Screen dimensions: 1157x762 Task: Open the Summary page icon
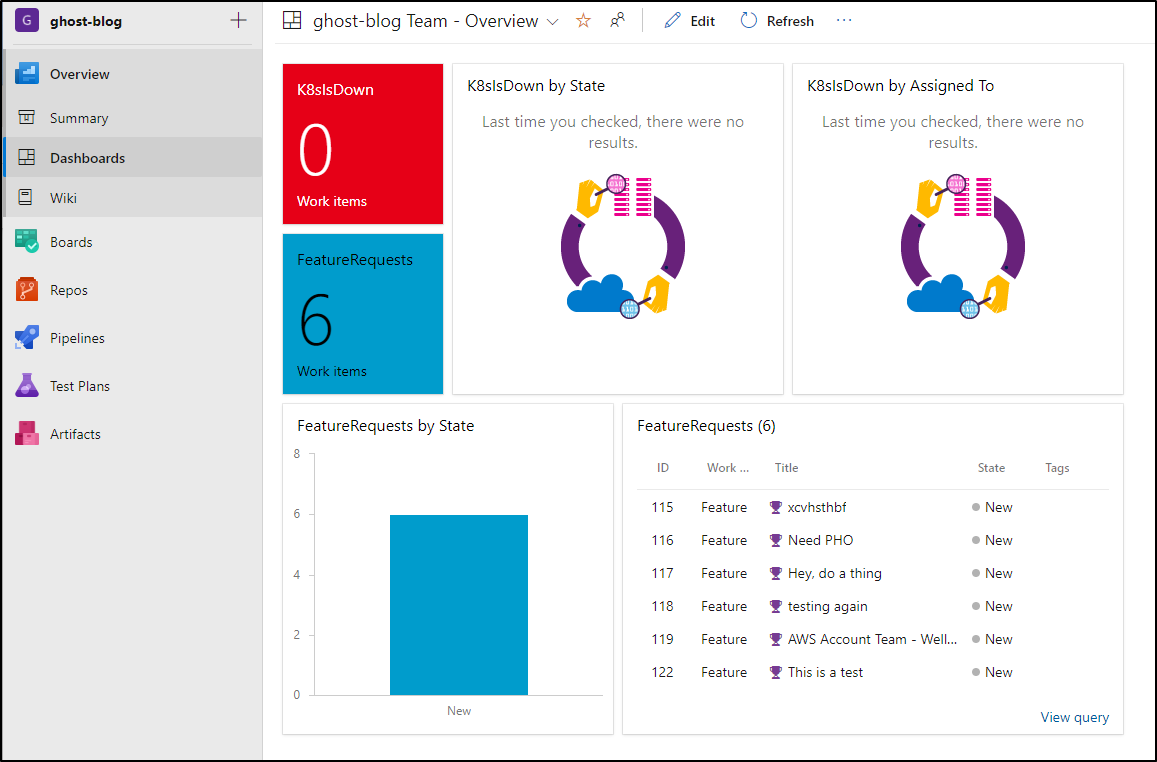pyautogui.click(x=27, y=118)
